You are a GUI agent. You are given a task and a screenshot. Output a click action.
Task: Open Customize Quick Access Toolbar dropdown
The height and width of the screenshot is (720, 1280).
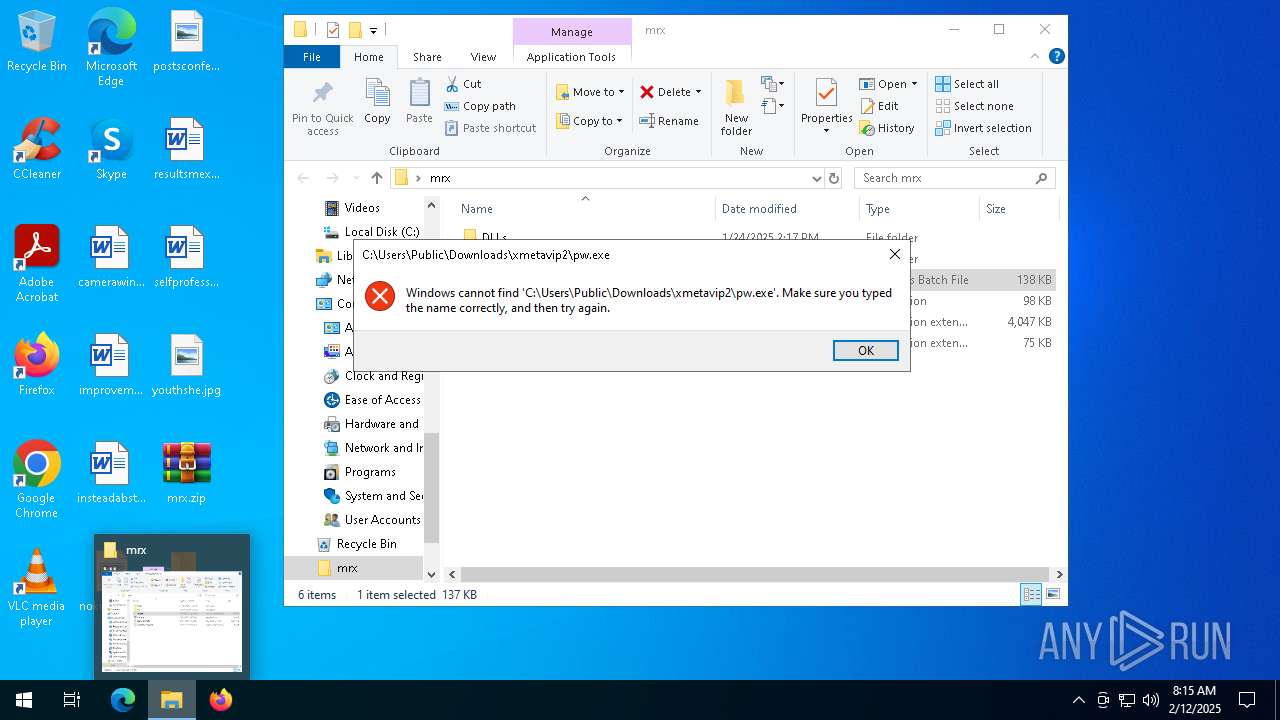(373, 31)
